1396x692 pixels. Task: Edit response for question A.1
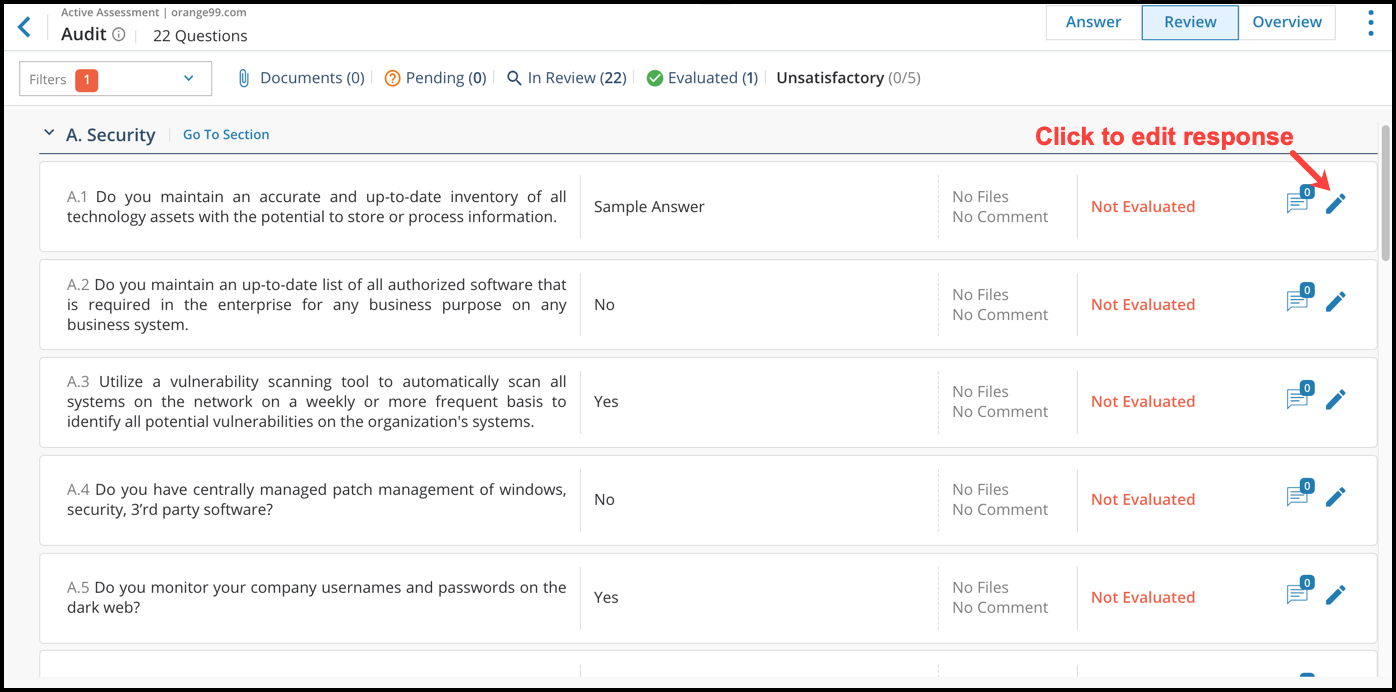1336,204
